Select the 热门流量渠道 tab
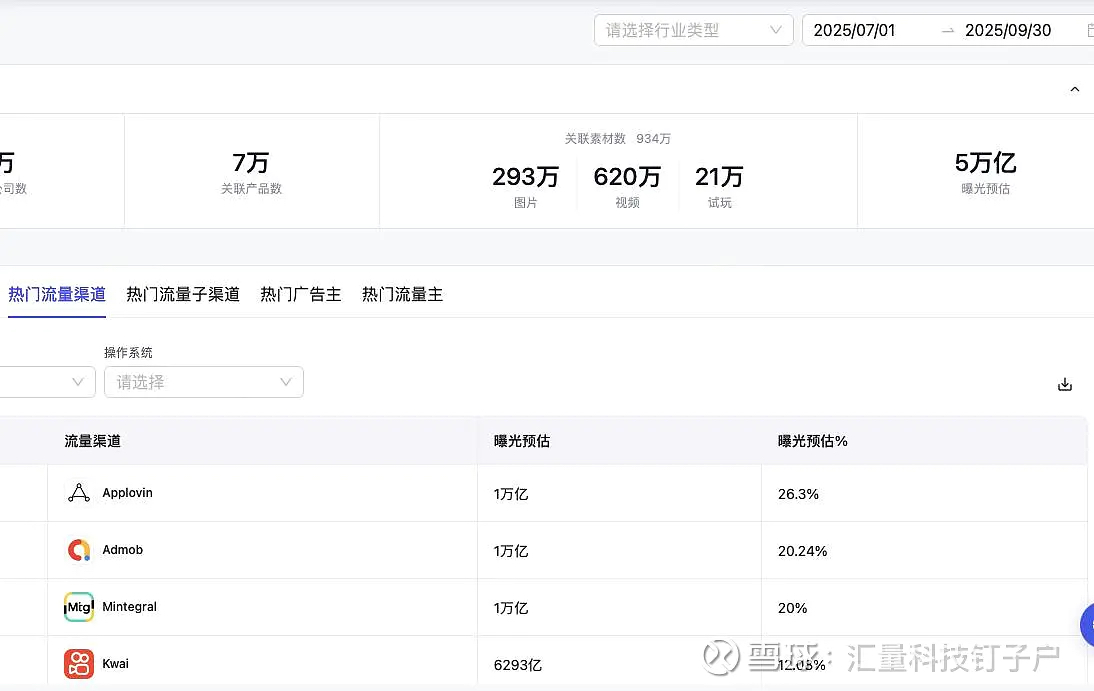Screen dimensions: 1094x691 tap(57, 295)
